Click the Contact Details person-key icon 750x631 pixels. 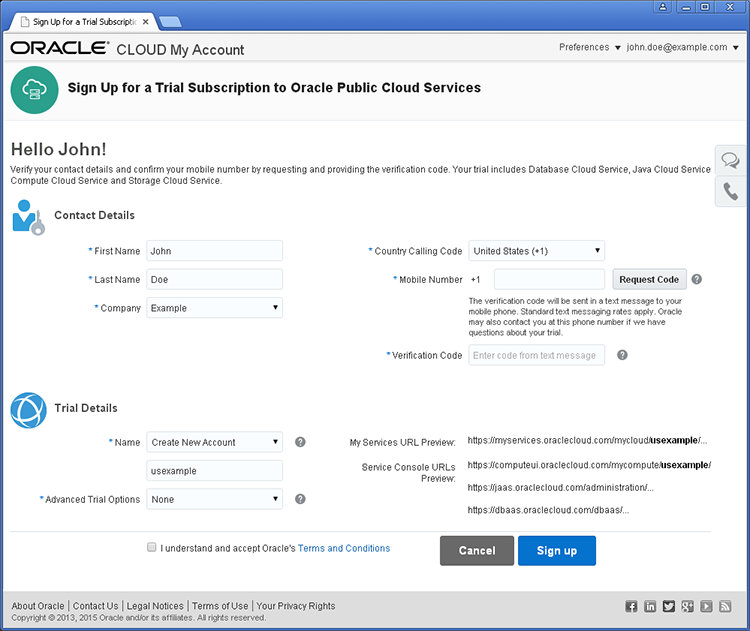[28, 218]
